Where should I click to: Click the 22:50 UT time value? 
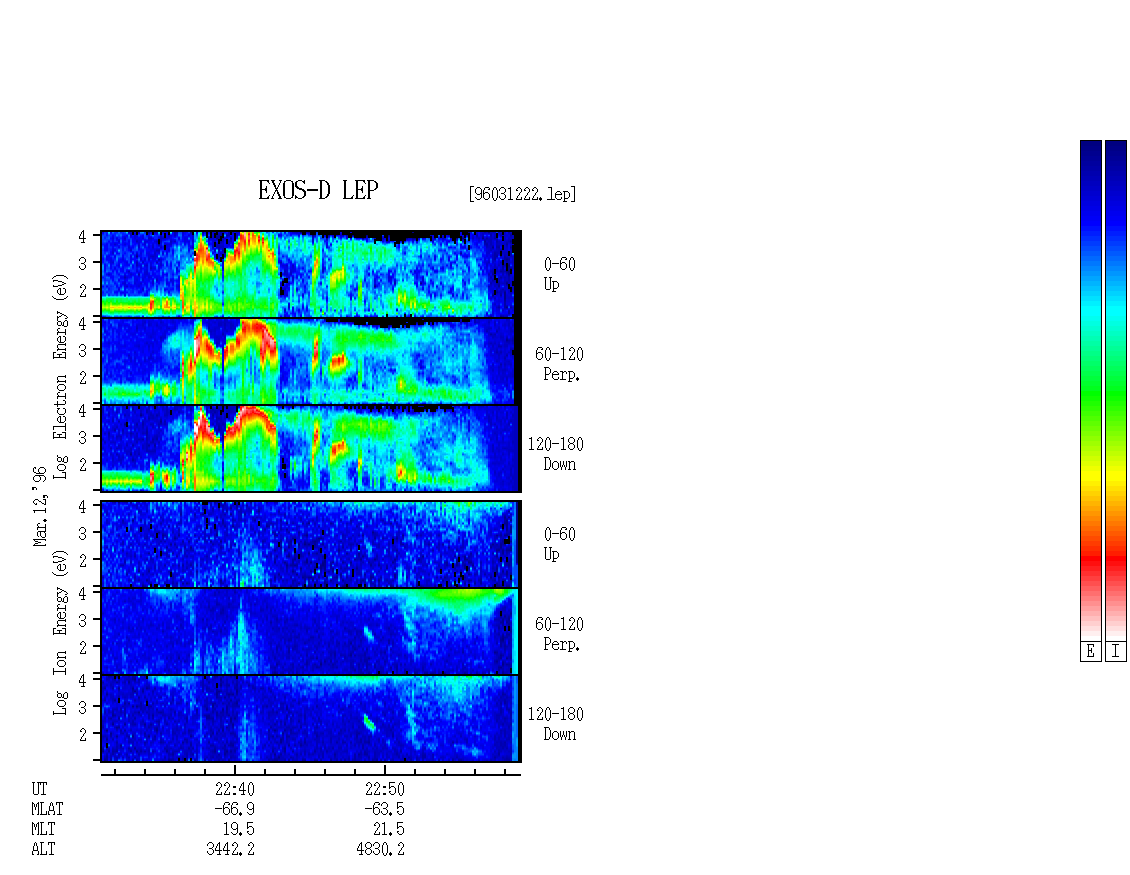coord(385,789)
